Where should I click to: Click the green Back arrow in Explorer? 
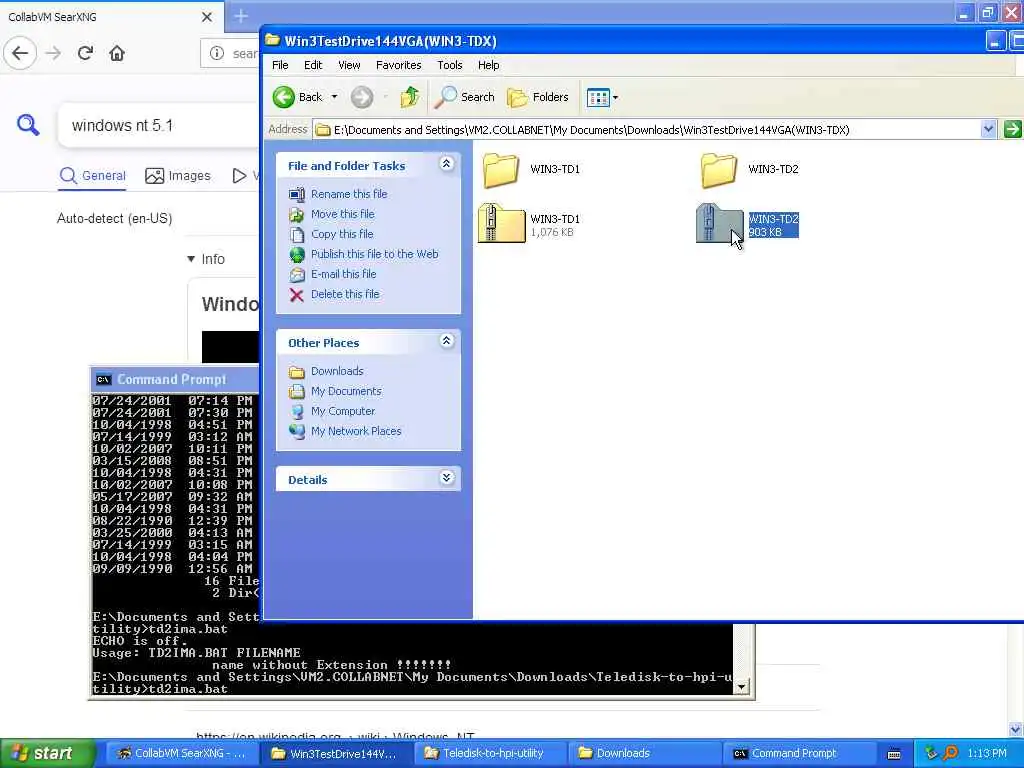click(283, 97)
